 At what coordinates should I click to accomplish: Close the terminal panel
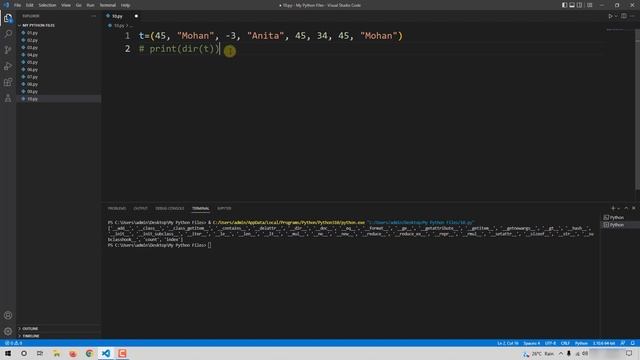point(633,208)
